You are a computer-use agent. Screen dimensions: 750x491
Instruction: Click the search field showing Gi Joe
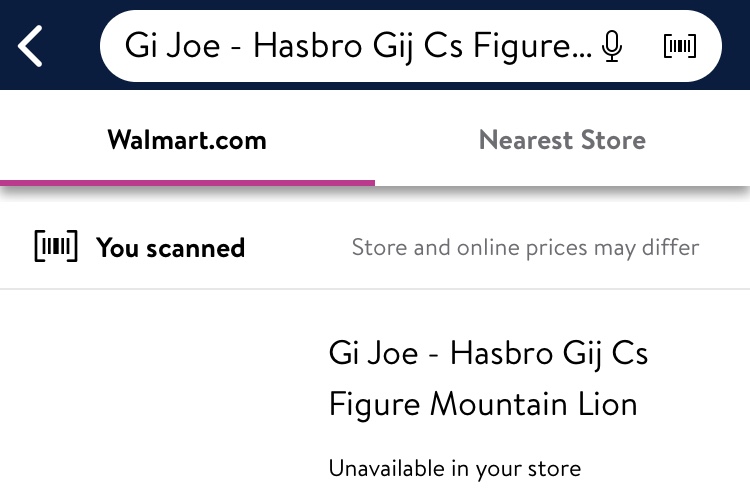coord(350,46)
